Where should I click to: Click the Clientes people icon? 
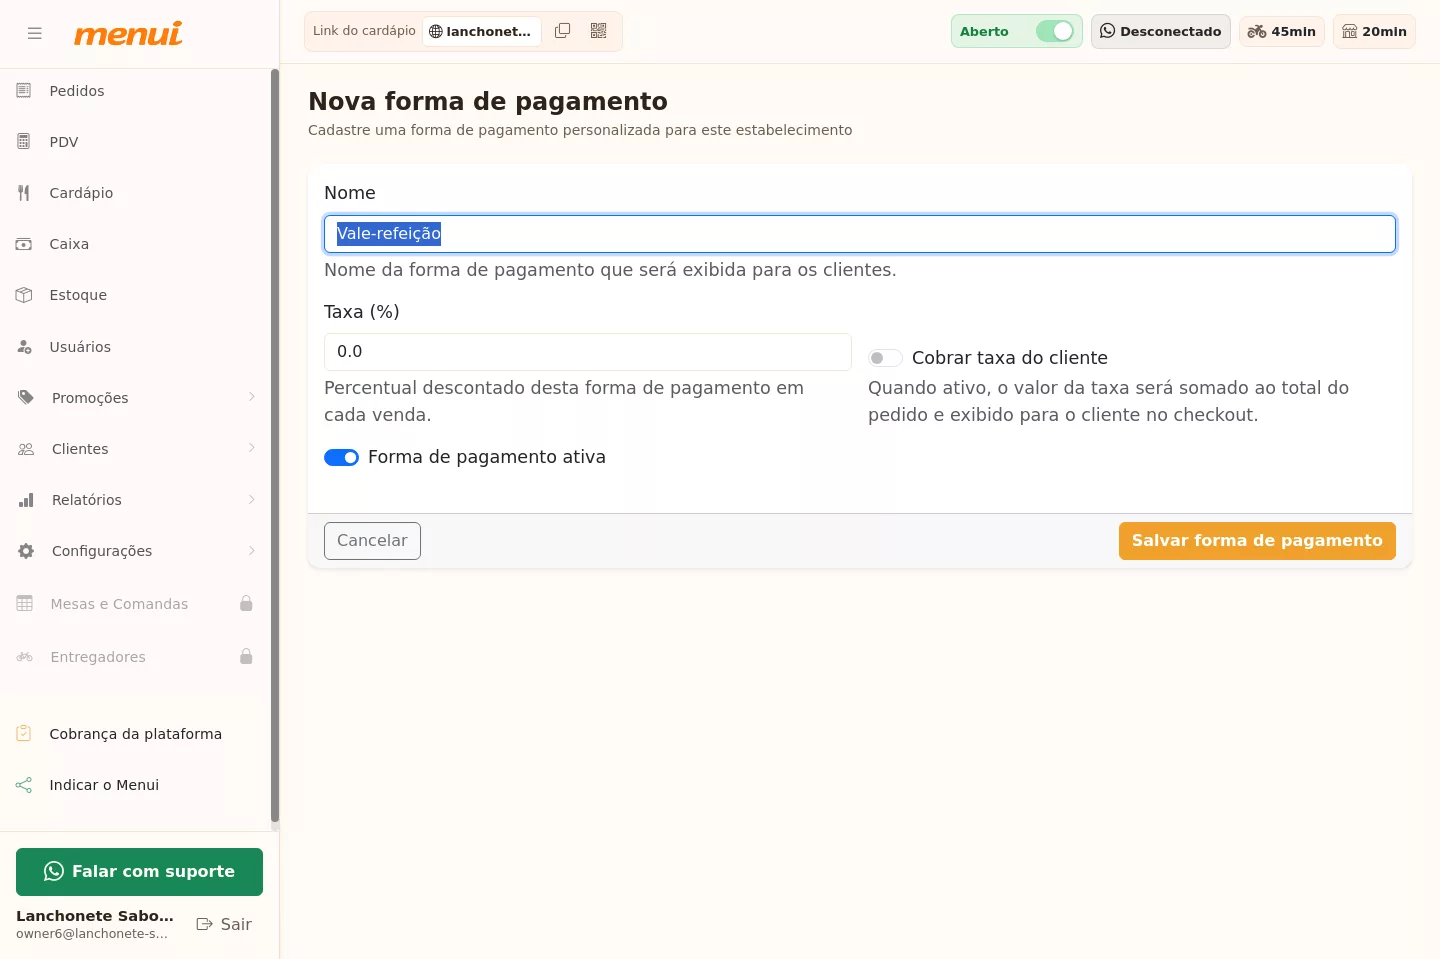click(26, 449)
